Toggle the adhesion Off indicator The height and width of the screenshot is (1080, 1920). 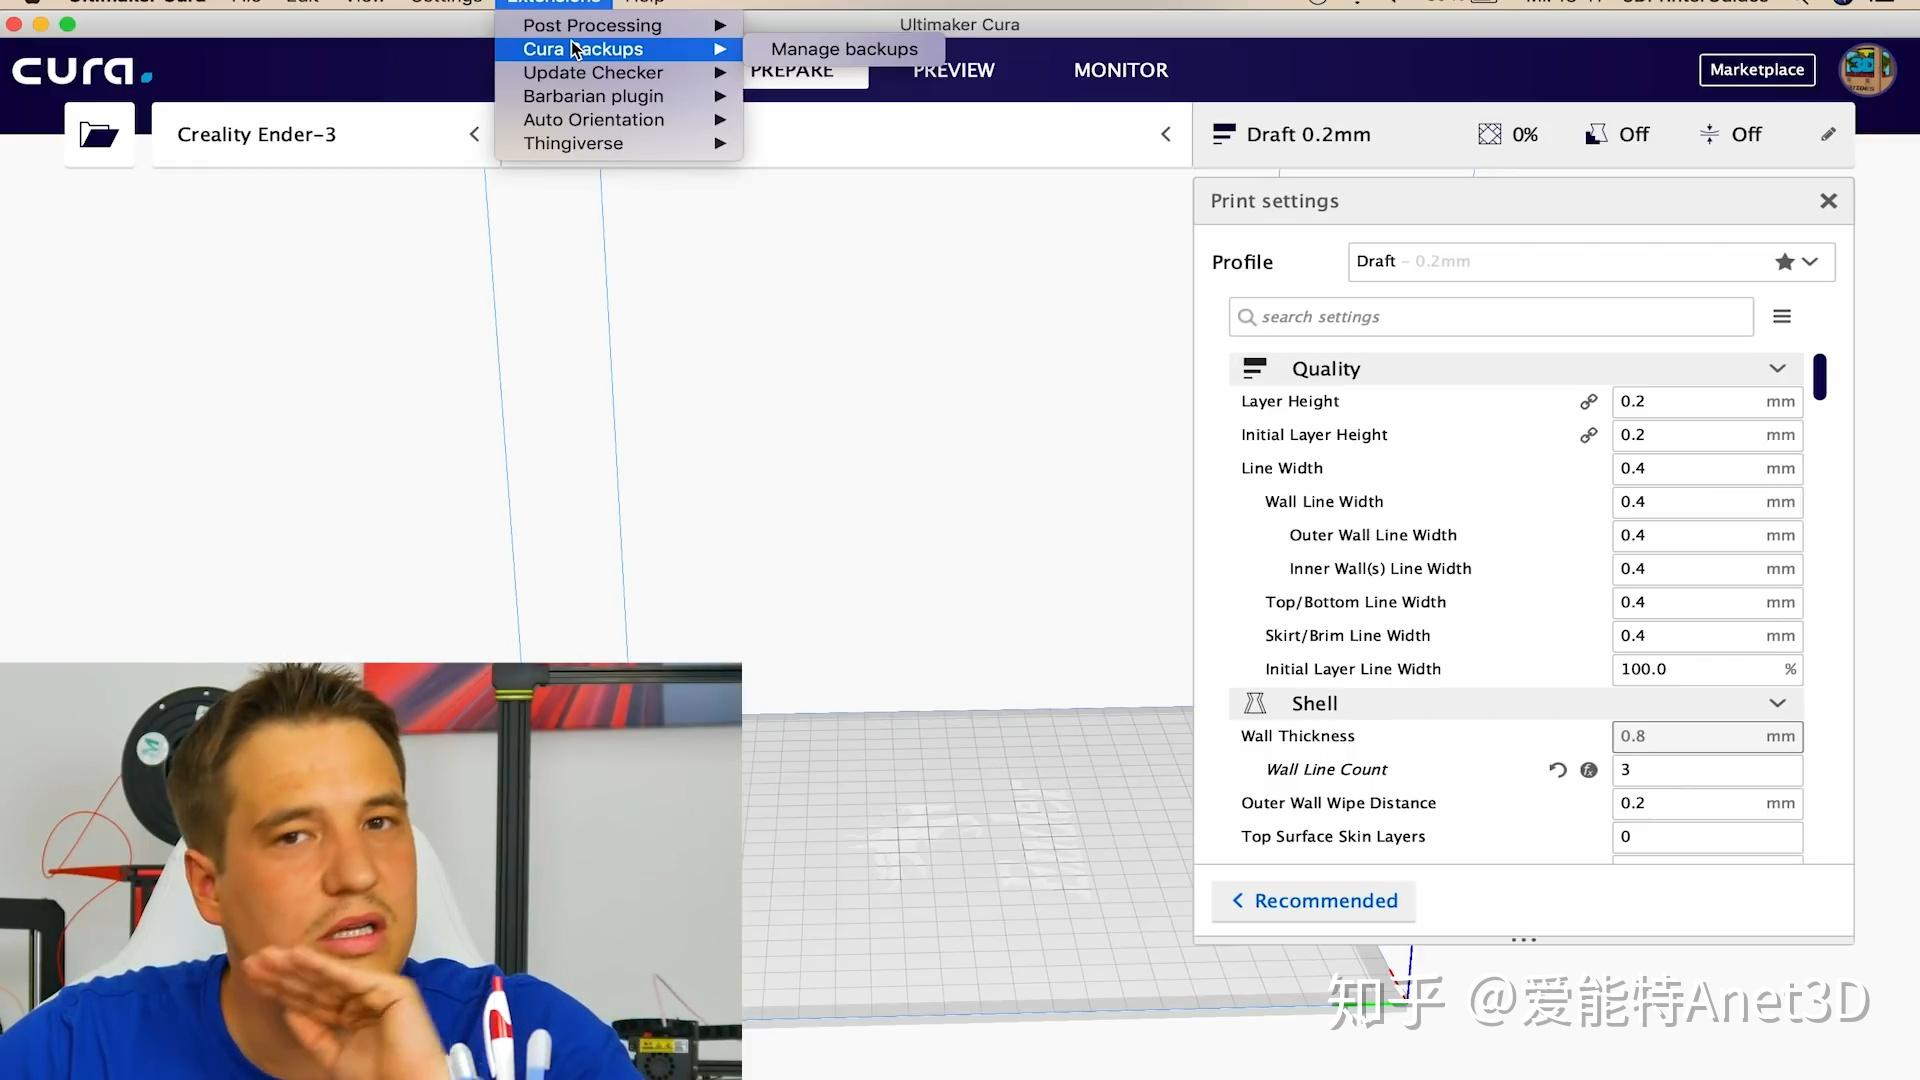pyautogui.click(x=1730, y=135)
